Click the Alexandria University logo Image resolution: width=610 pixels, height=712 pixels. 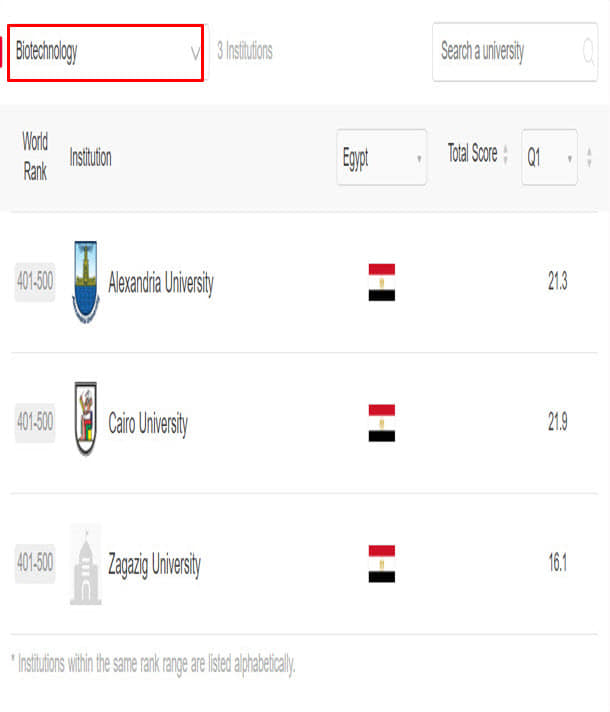[86, 283]
